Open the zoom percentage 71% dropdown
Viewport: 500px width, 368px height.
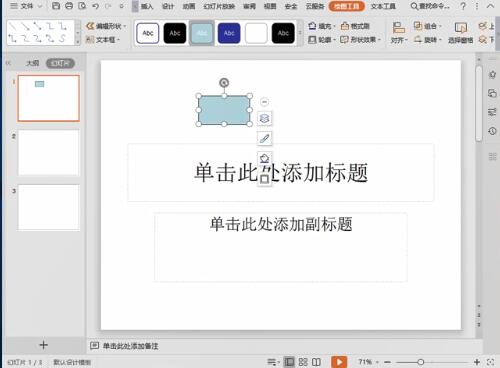tap(377, 362)
